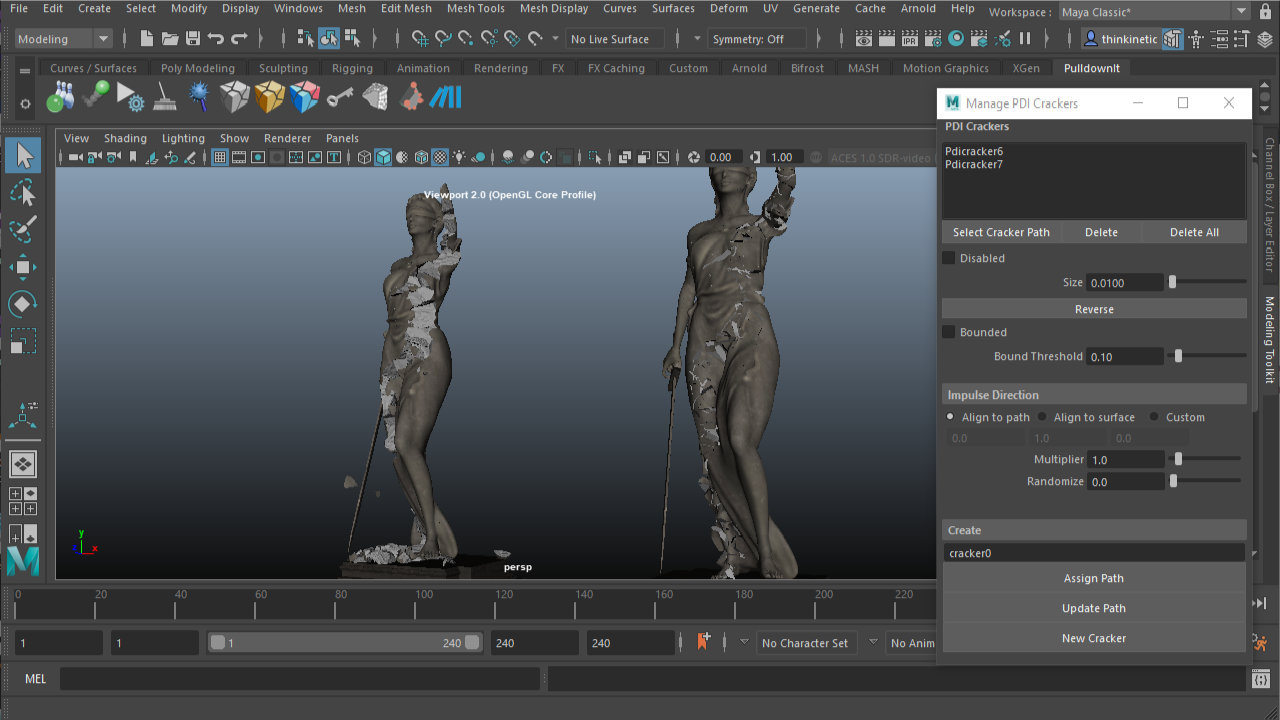Click the broom shelf icon
This screenshot has height=720, width=1280.
pos(165,98)
